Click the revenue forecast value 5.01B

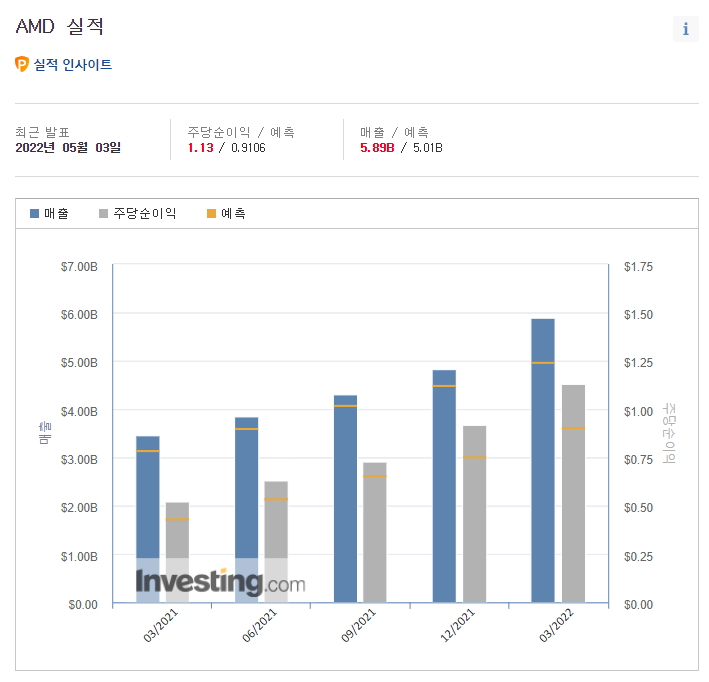coord(428,148)
